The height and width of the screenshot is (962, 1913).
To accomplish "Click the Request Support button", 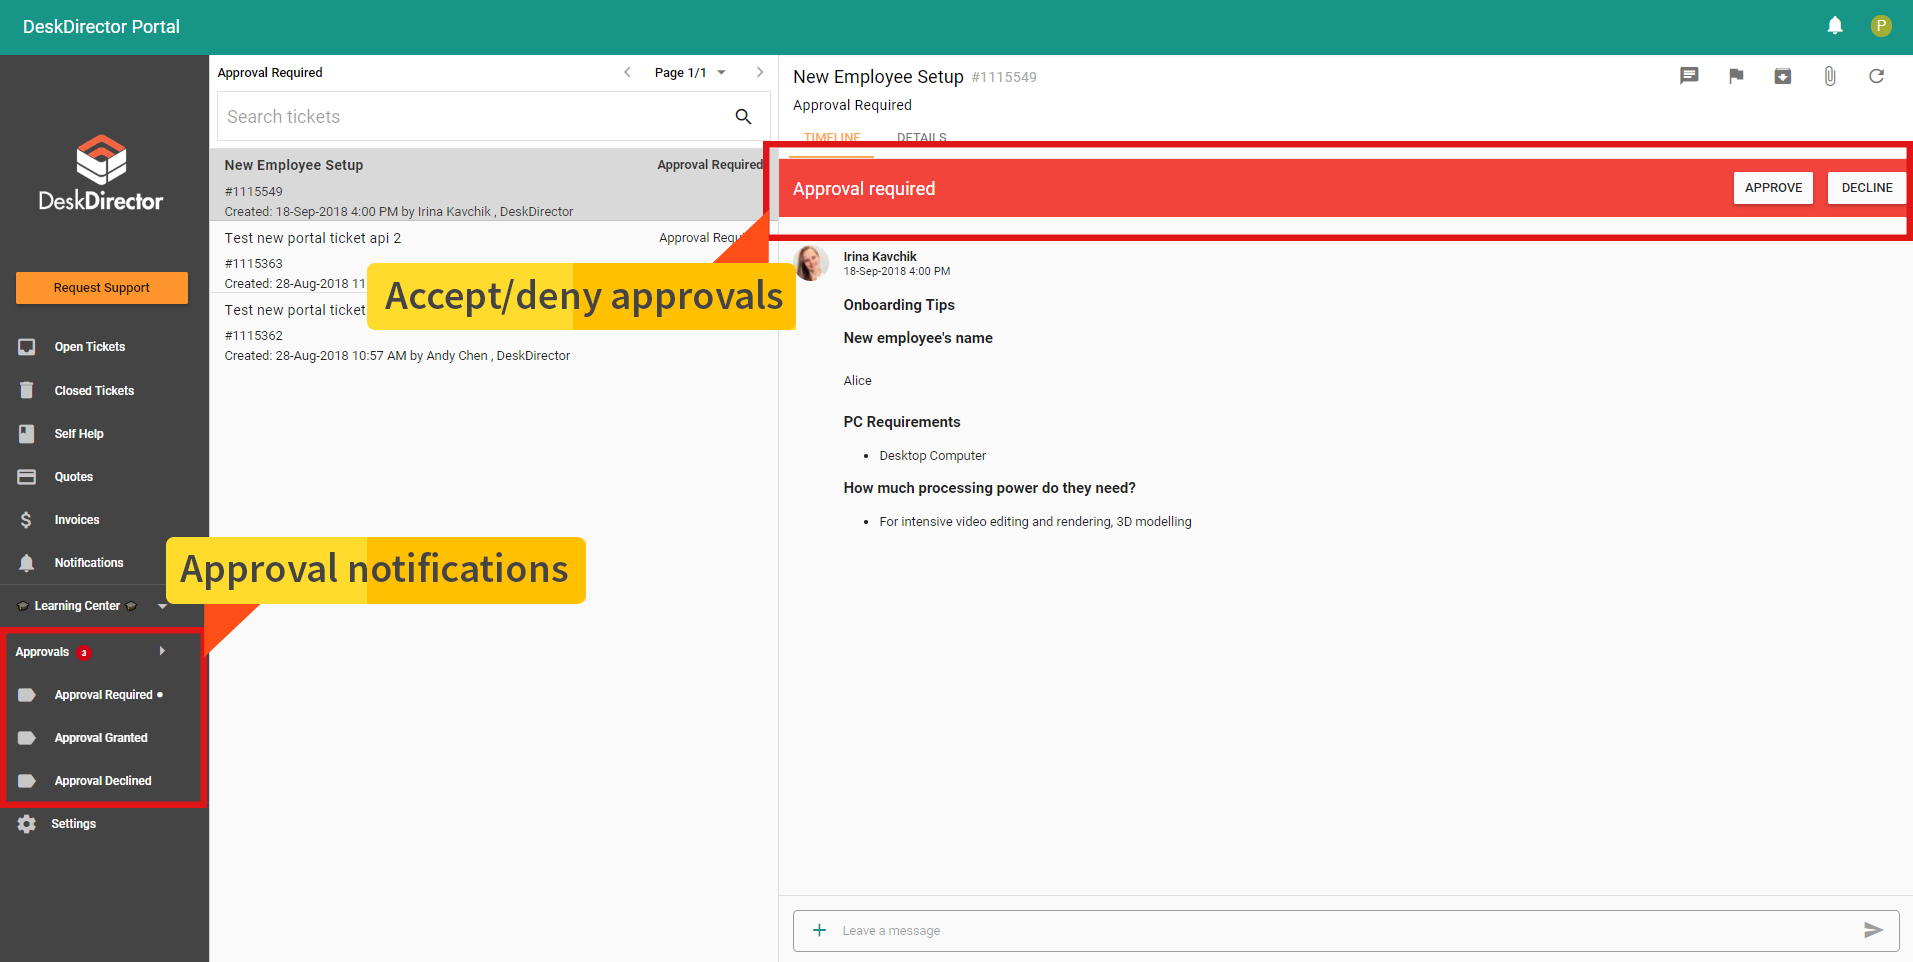I will click(101, 287).
